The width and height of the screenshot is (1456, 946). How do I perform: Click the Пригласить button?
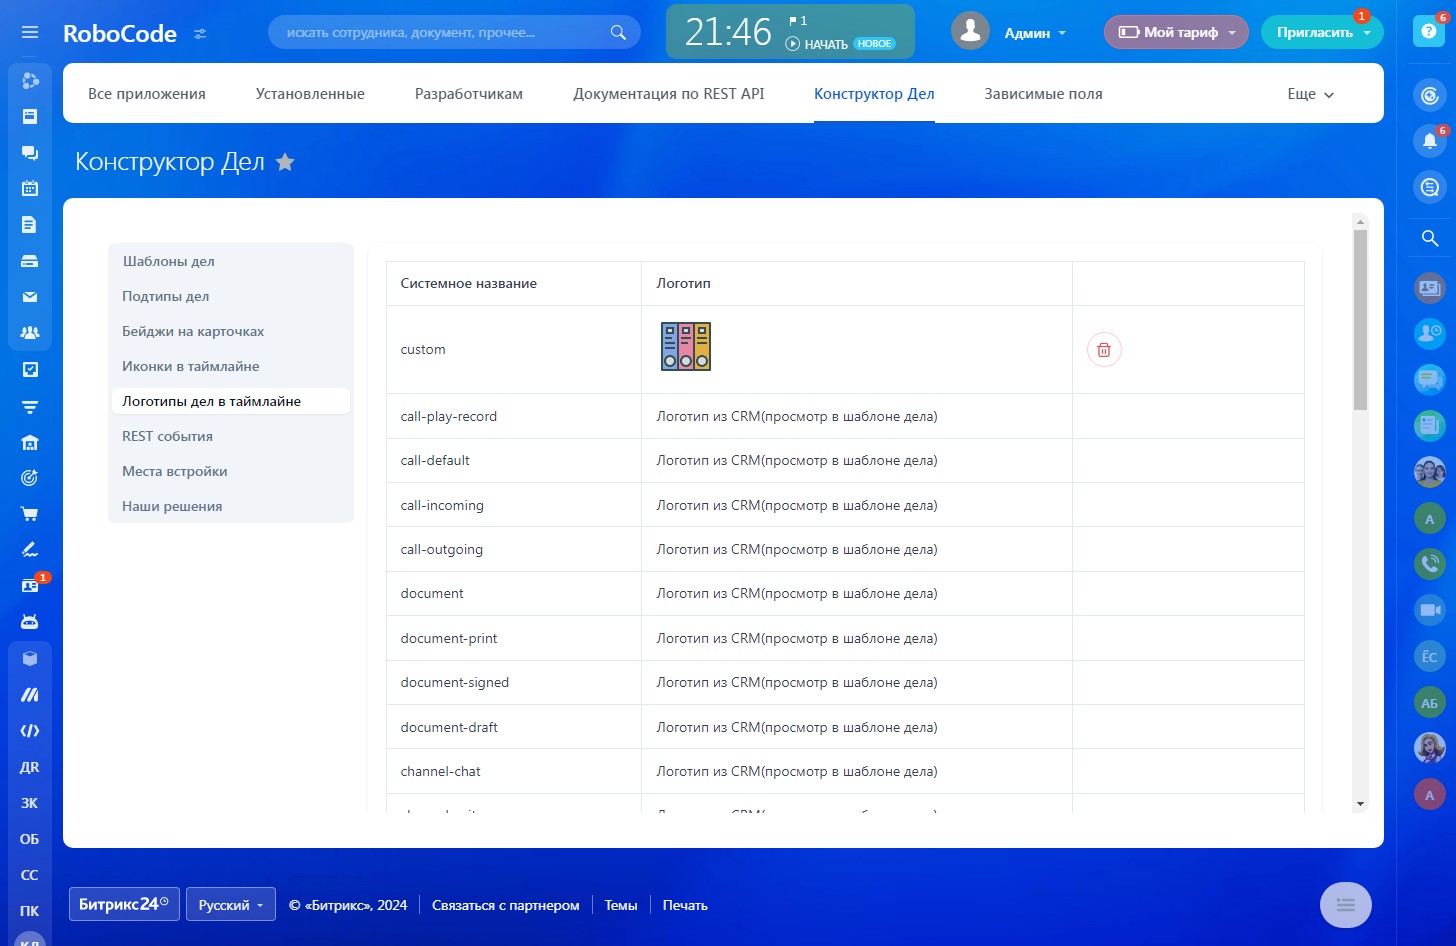tap(1314, 33)
